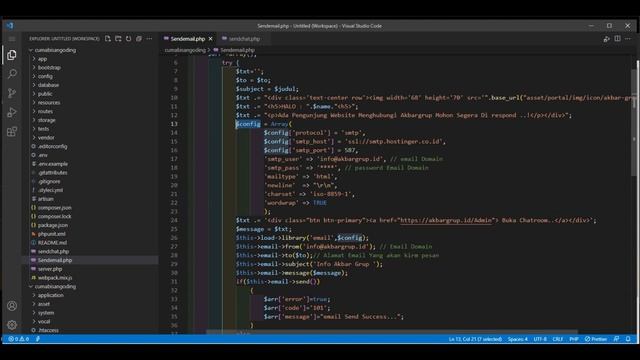Expand the vocal folder
This screenshot has height=360, width=640.
click(44, 322)
